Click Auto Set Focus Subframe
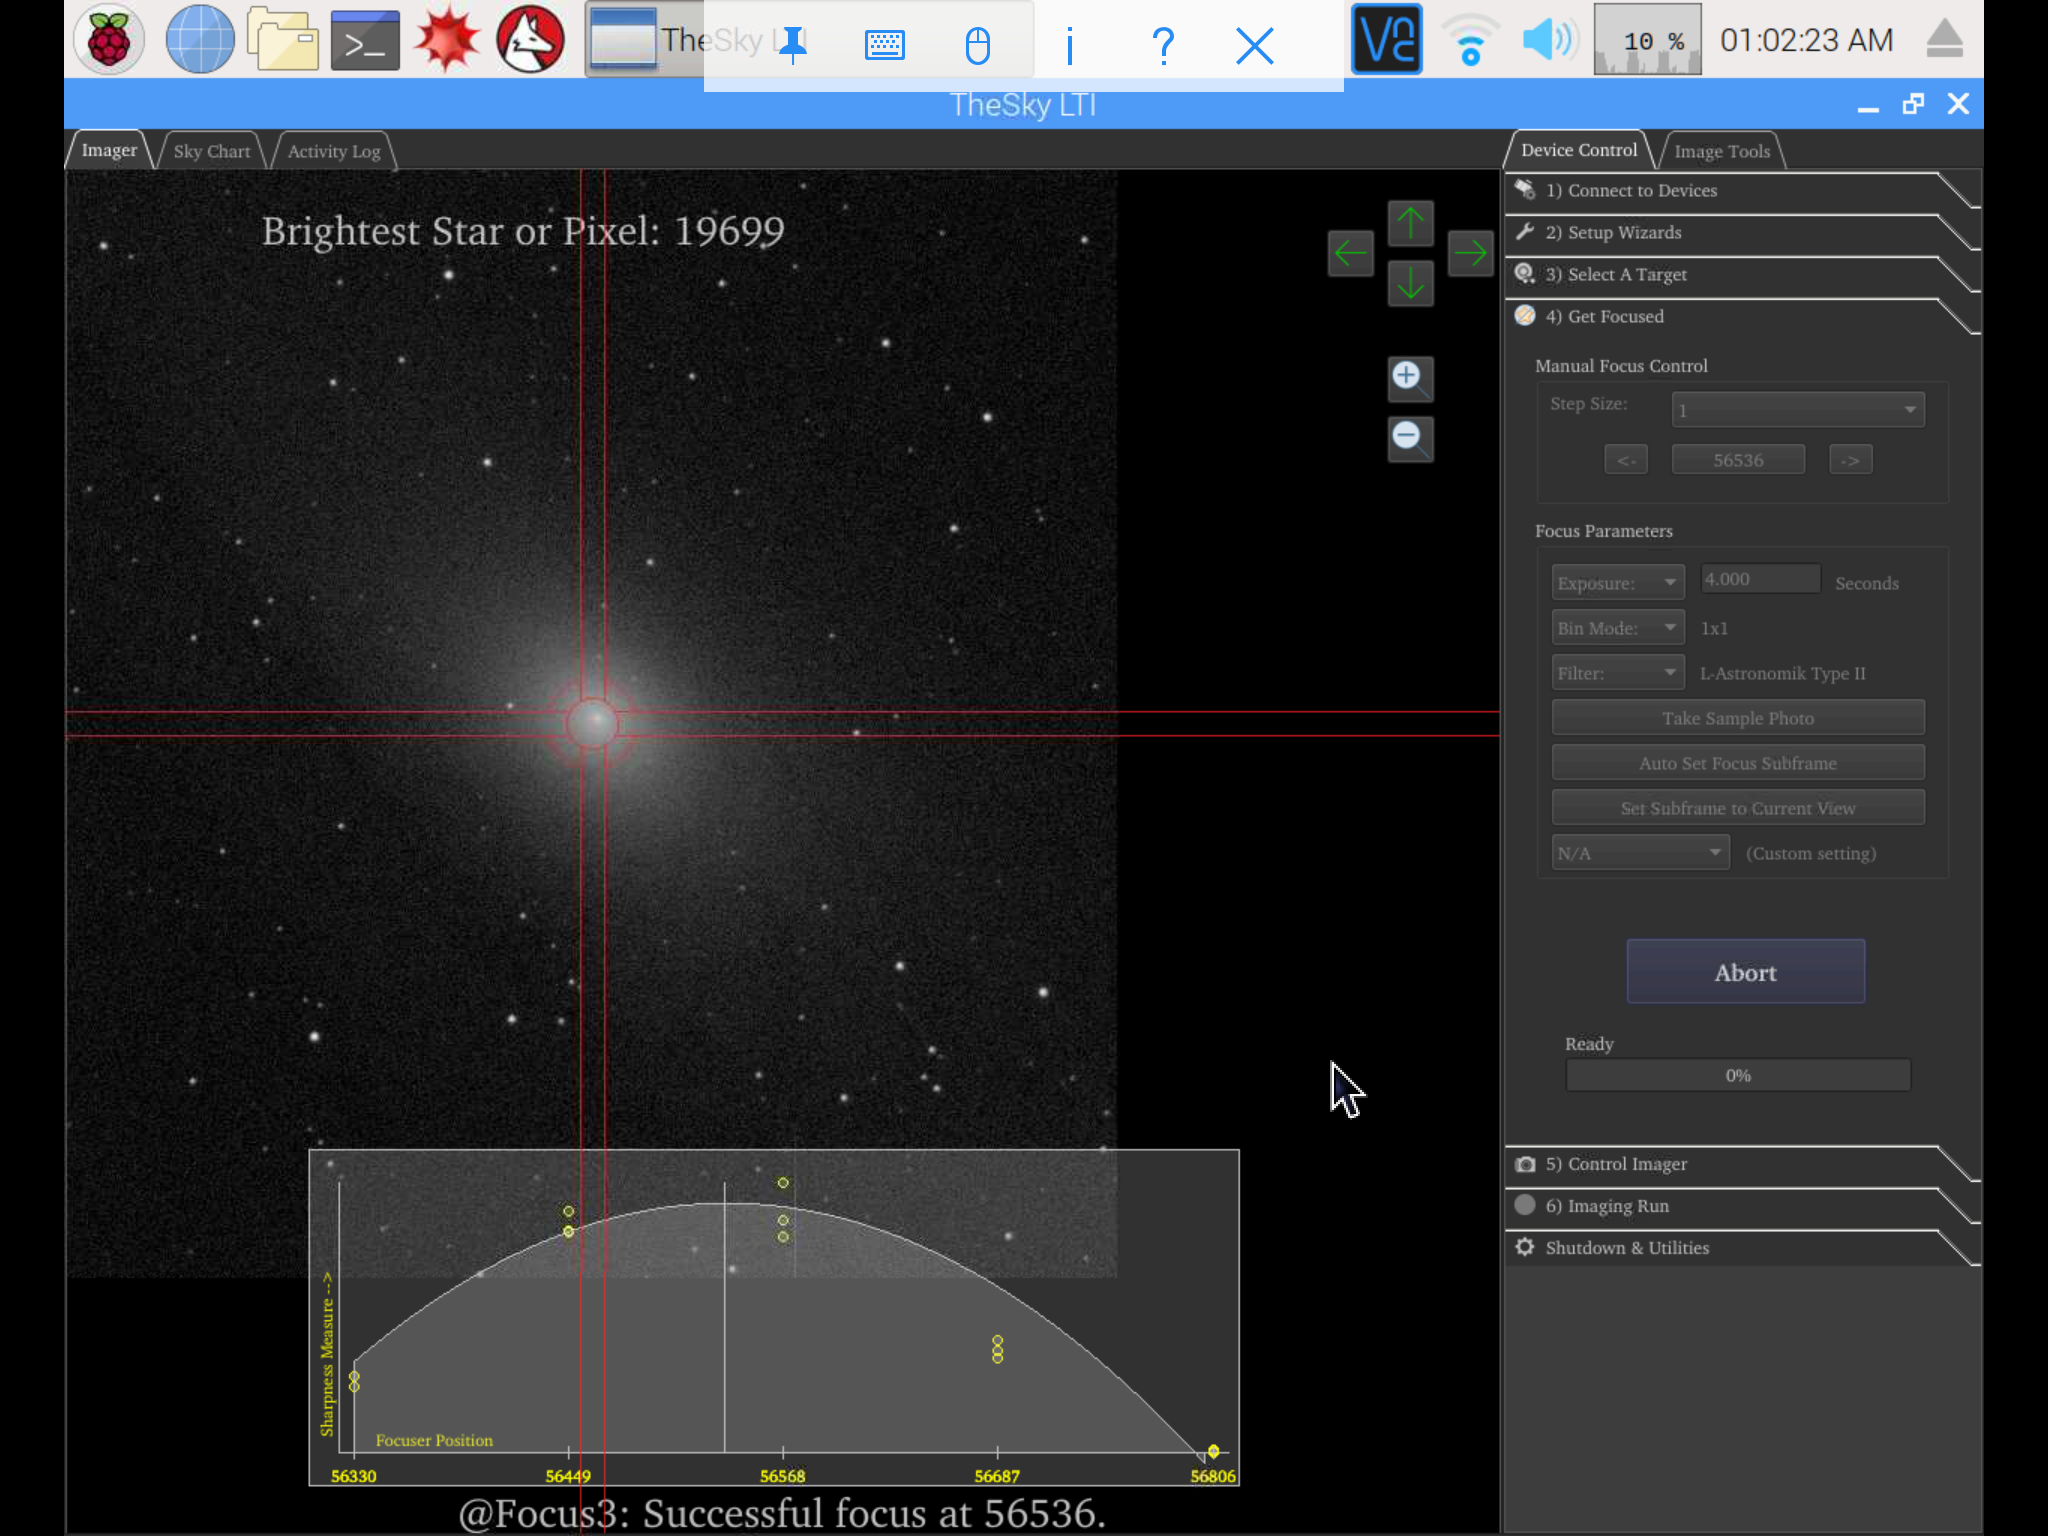The width and height of the screenshot is (2048, 1536). 1738,763
